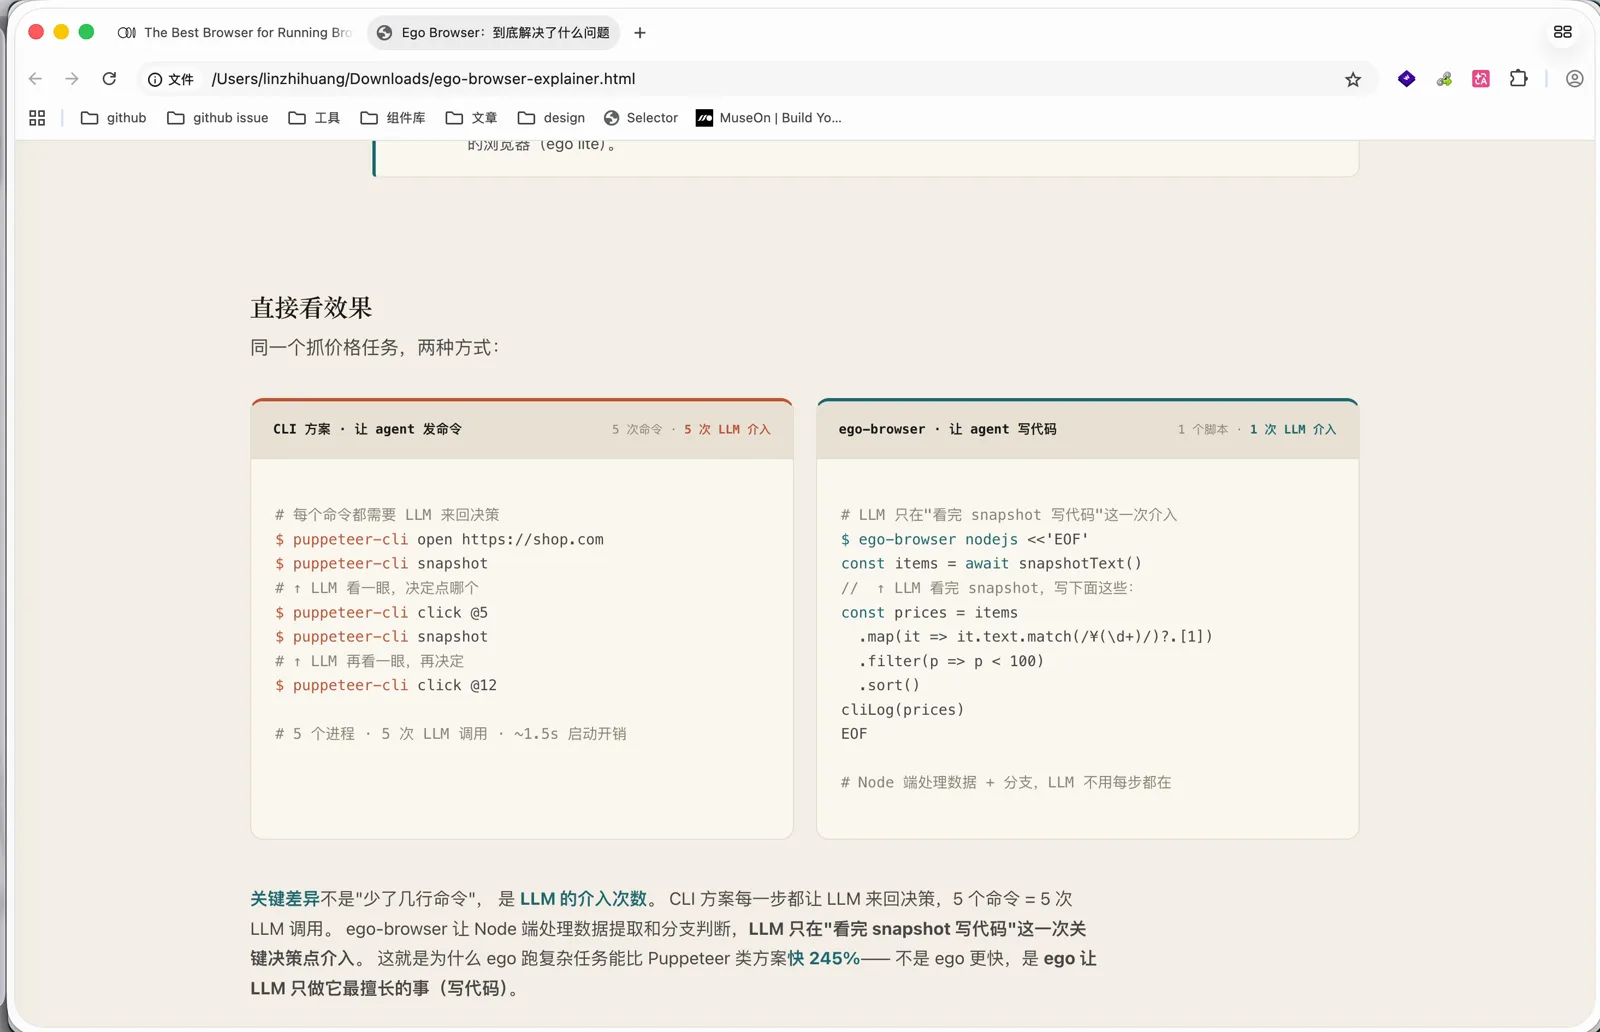Open the 组件库 bookmark folder
The width and height of the screenshot is (1600, 1032).
(393, 118)
